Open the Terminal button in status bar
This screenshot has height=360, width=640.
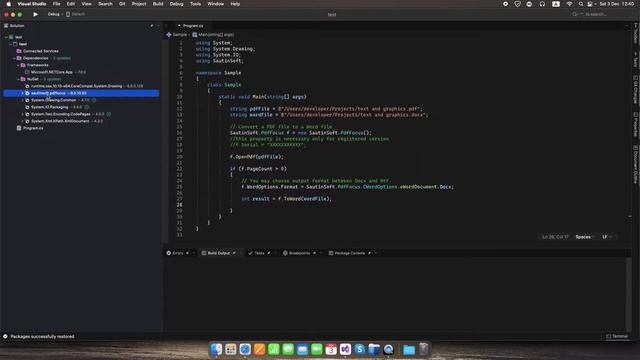pos(617,336)
